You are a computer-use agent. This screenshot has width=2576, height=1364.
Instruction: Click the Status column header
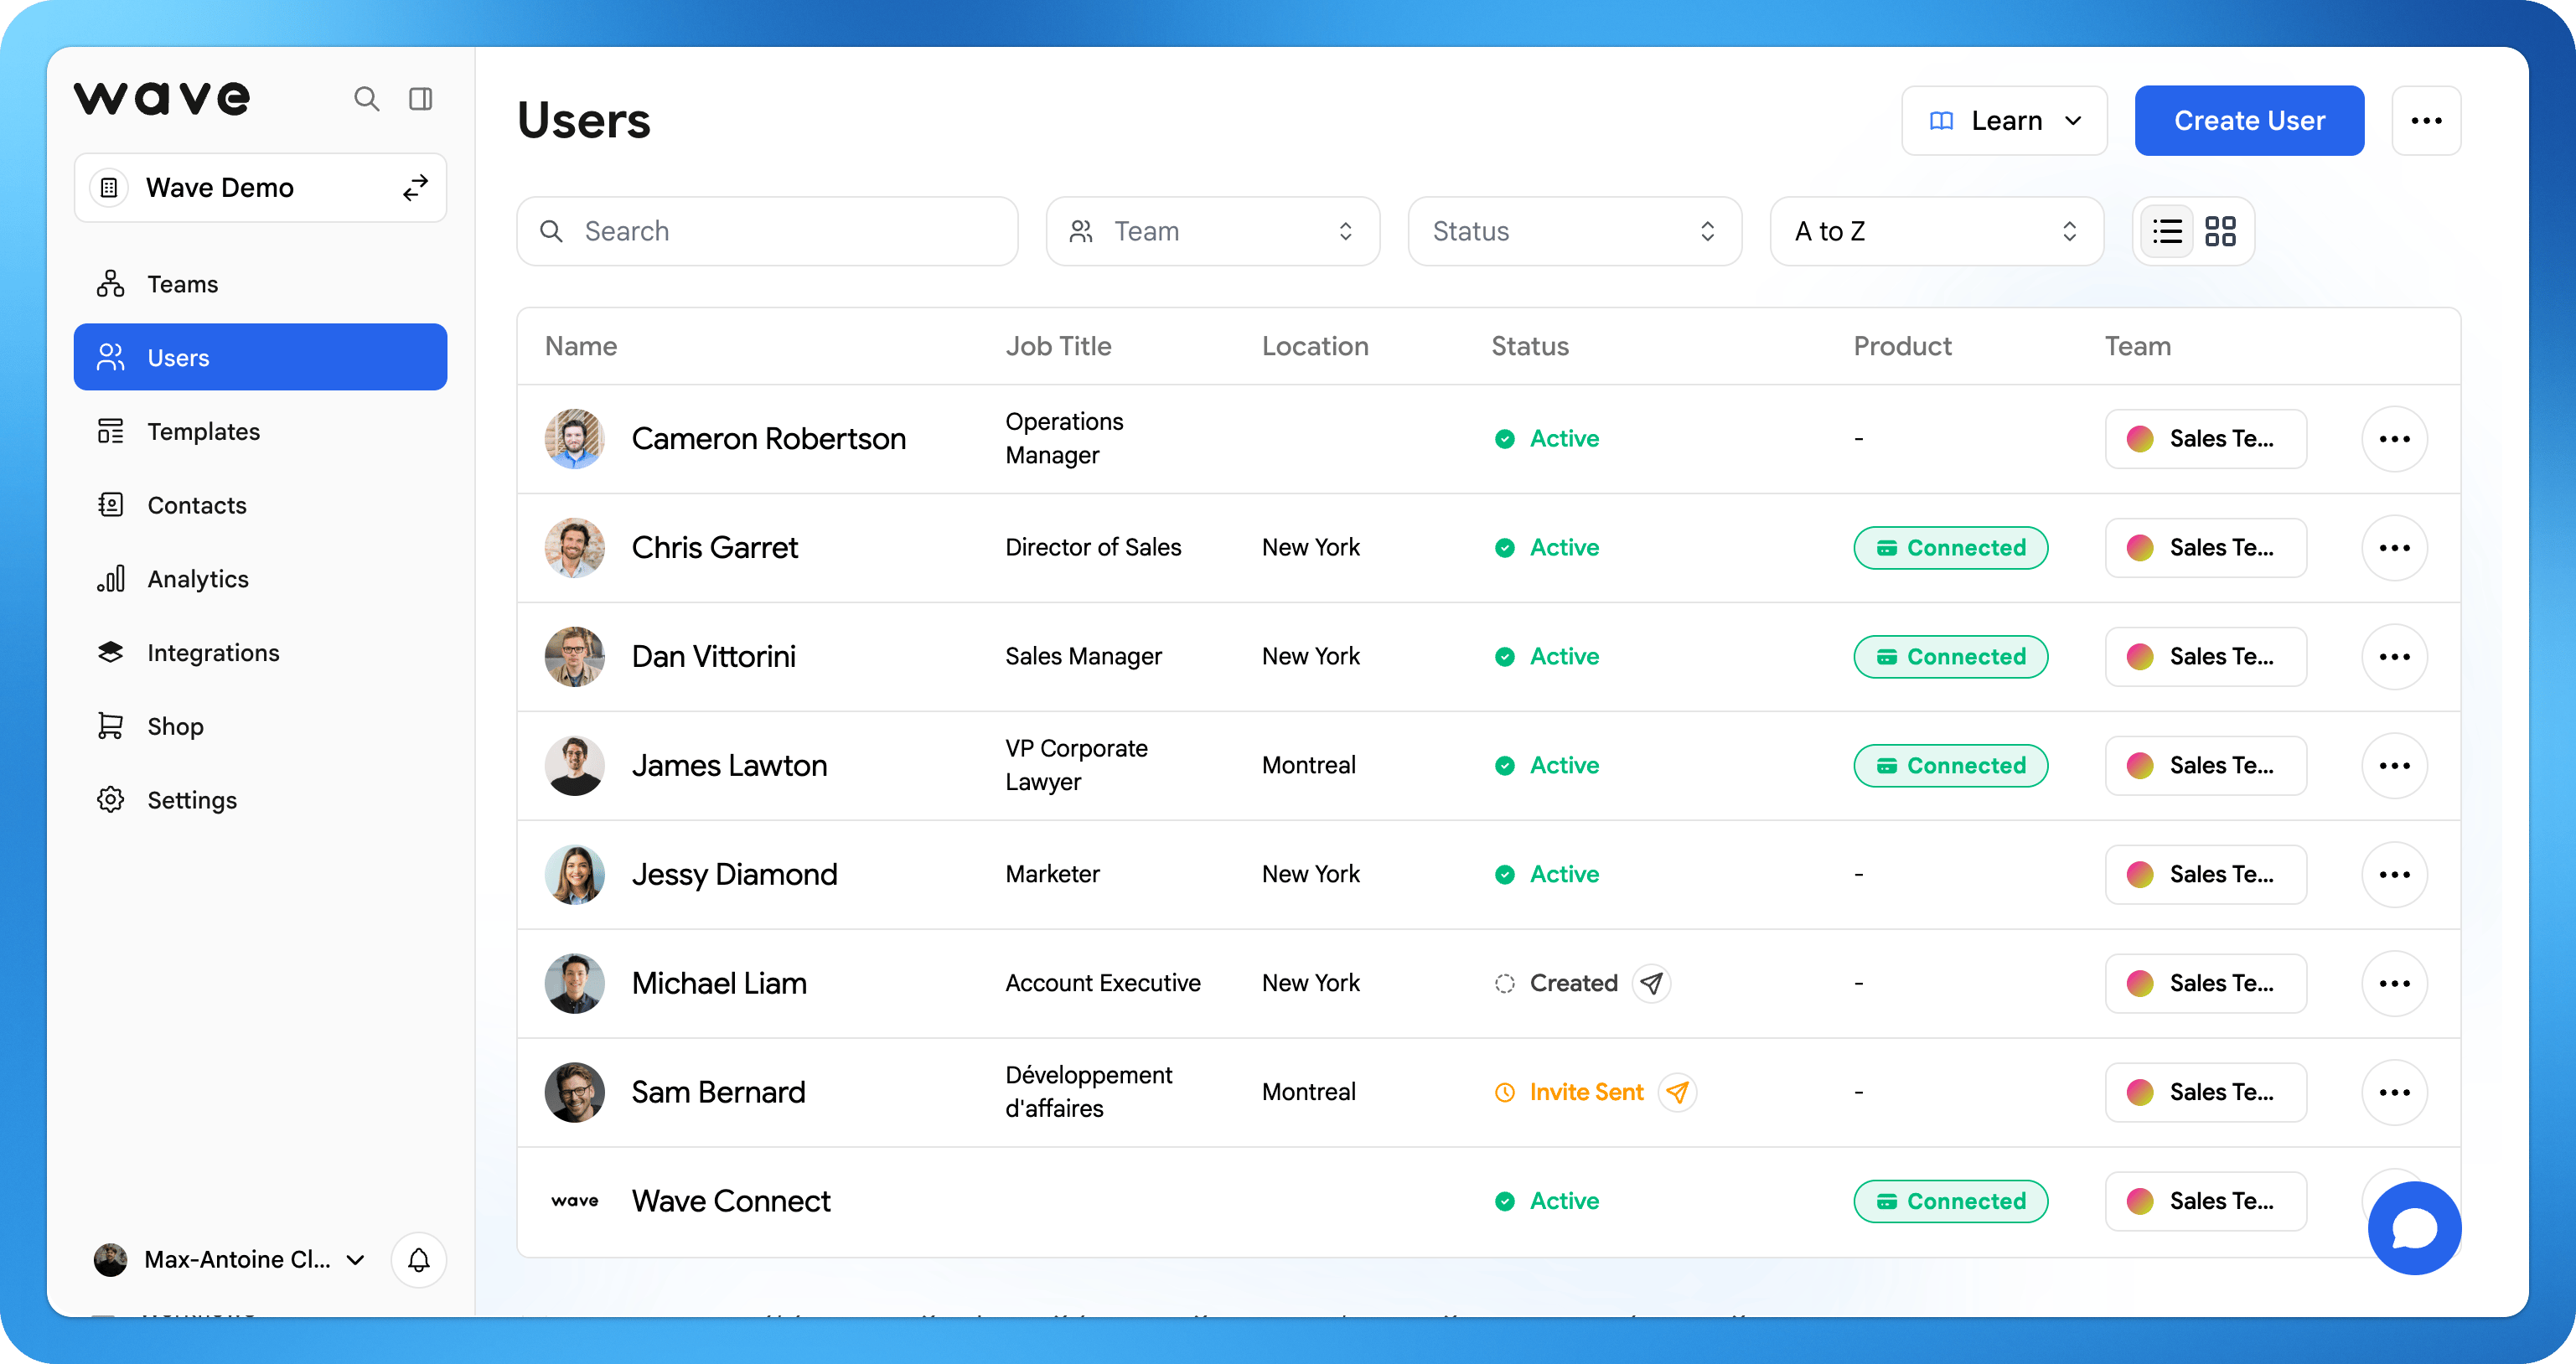tap(1530, 347)
